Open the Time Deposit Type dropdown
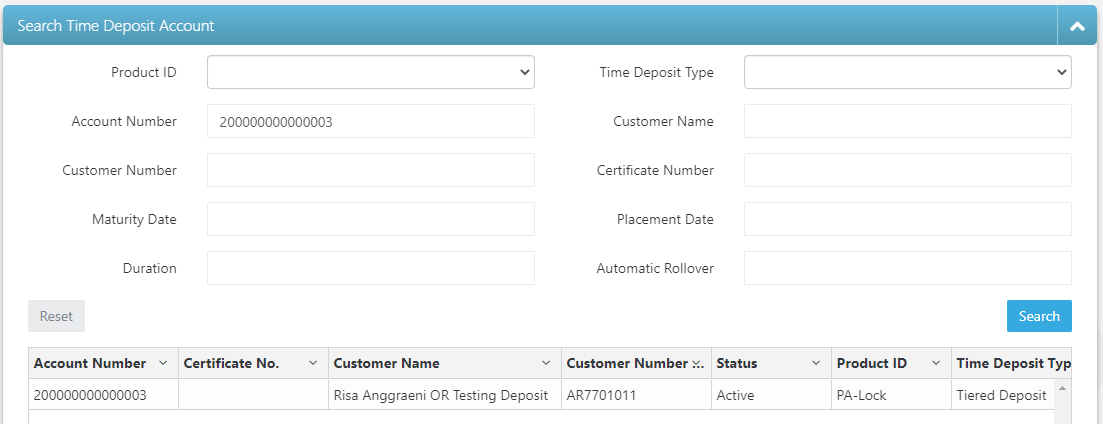Screen dimensions: 1103x424 pyautogui.click(x=907, y=72)
